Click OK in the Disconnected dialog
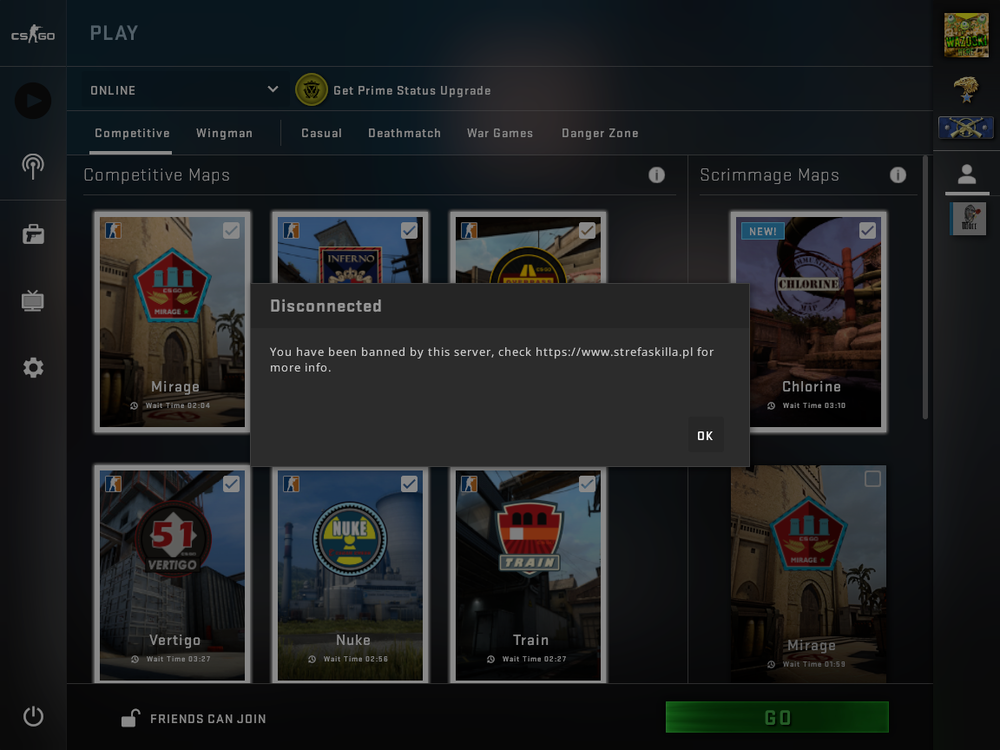Viewport: 1000px width, 750px height. tap(705, 436)
